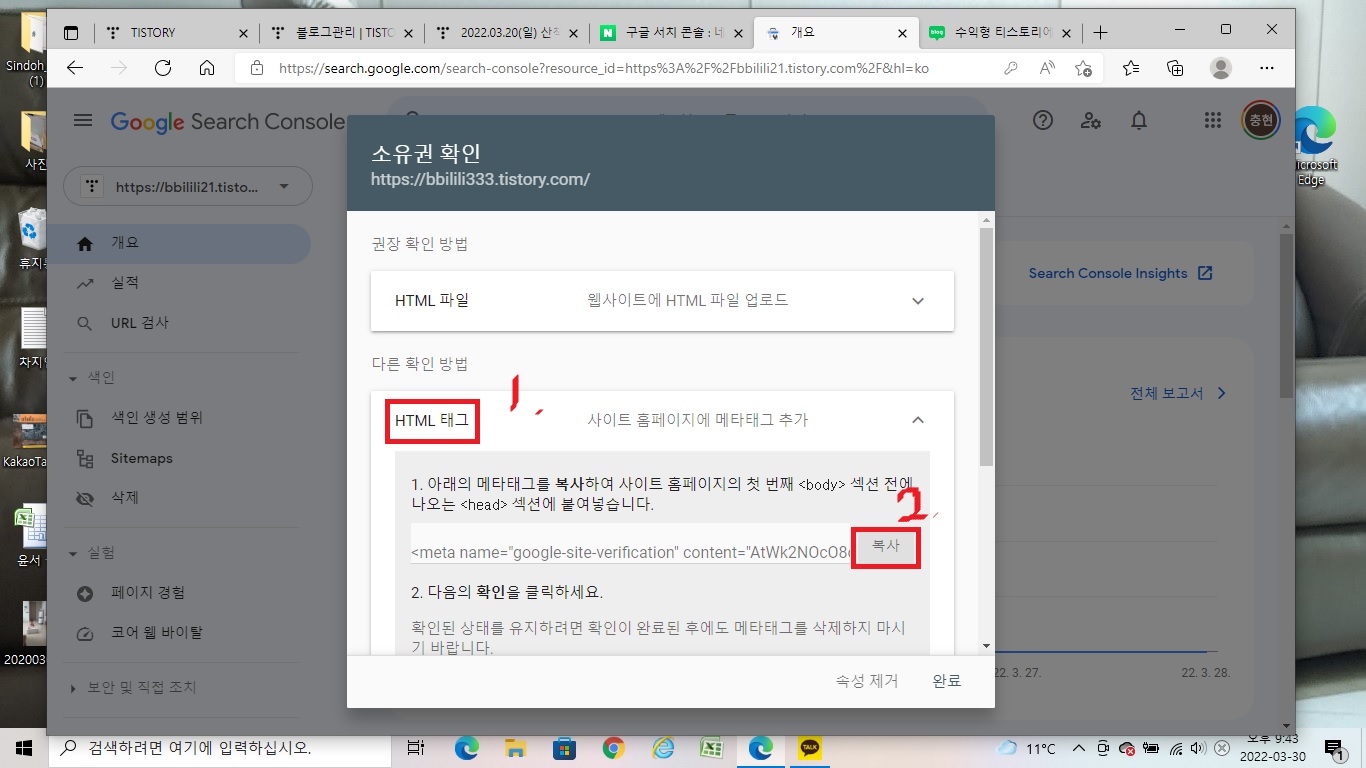Viewport: 1366px width, 768px height.
Task: Switch to the 구글 서치 콘솔 tab
Action: click(x=672, y=32)
